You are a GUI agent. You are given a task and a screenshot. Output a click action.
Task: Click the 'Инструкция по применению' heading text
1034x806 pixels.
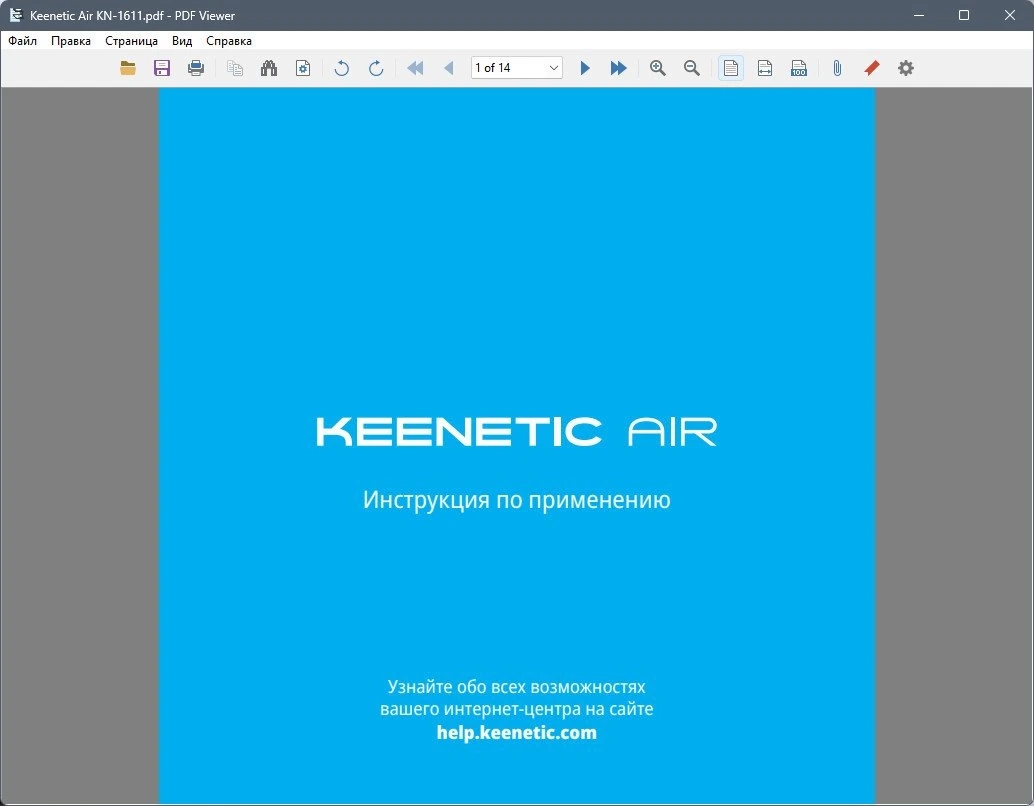[517, 500]
